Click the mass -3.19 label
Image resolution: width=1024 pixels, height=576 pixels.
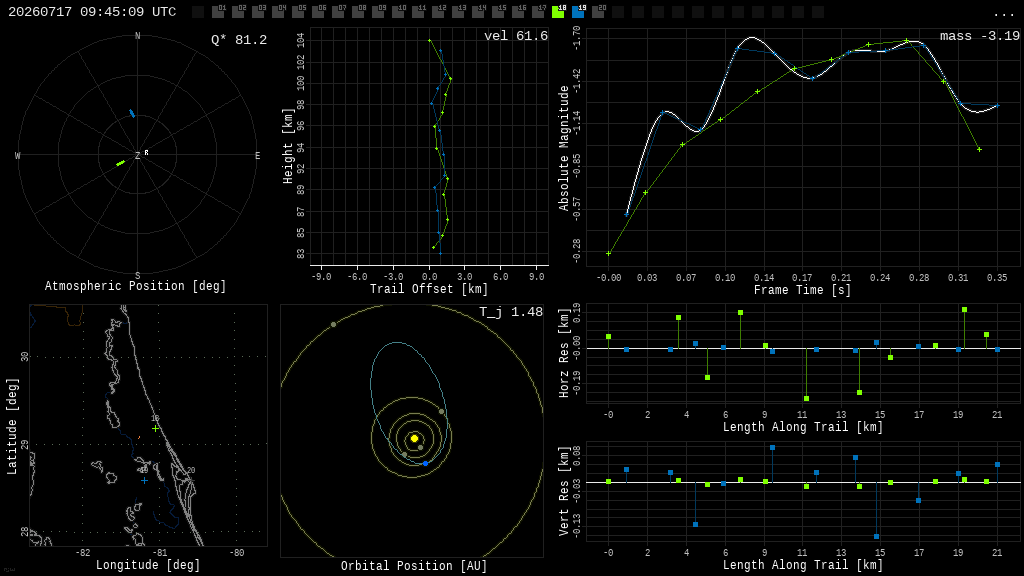[x=980, y=36]
